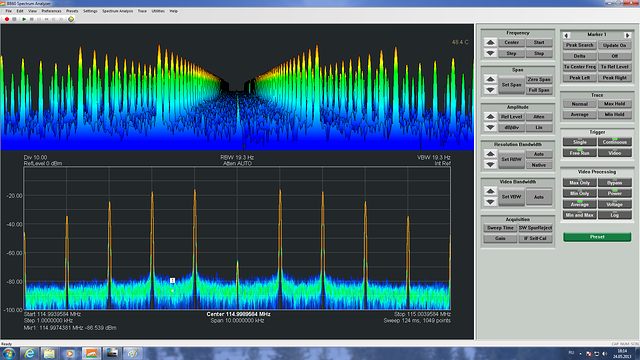Viewport: 640px width, 360px height.
Task: Toggle the marker Update On button
Action: tap(615, 45)
